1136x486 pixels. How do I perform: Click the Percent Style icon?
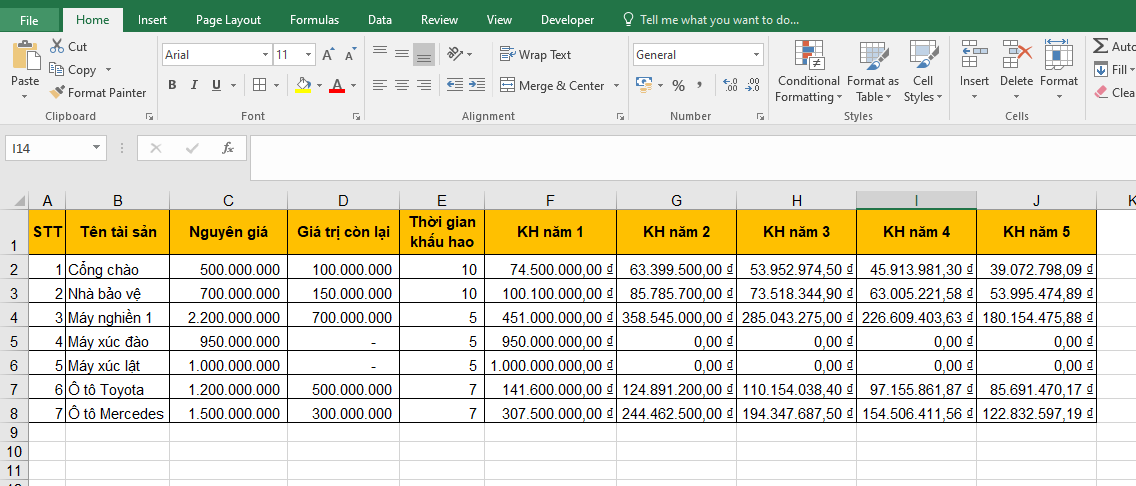[x=678, y=86]
